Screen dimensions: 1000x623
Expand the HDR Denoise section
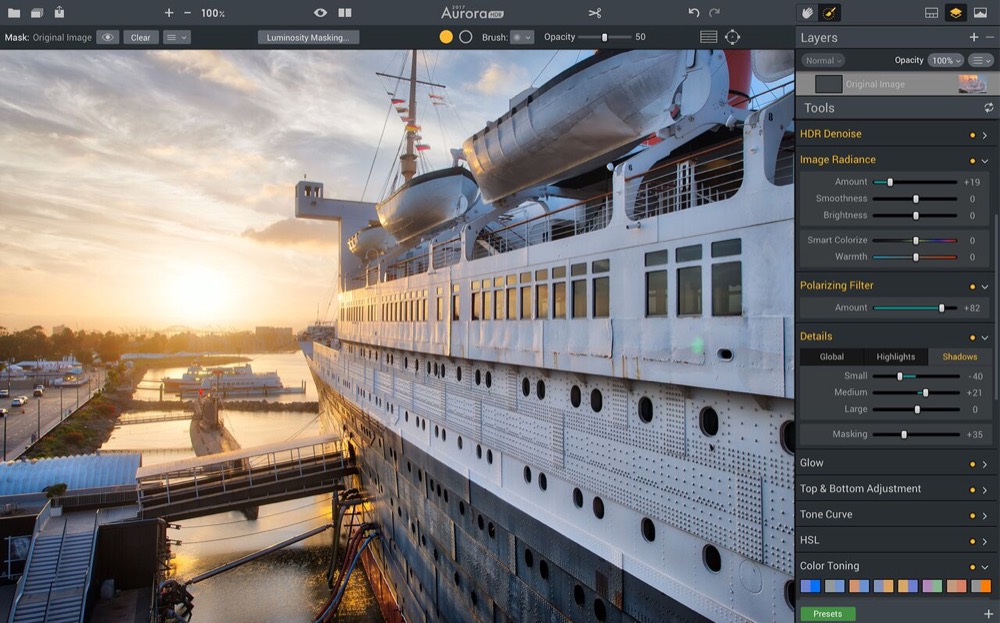click(x=984, y=134)
